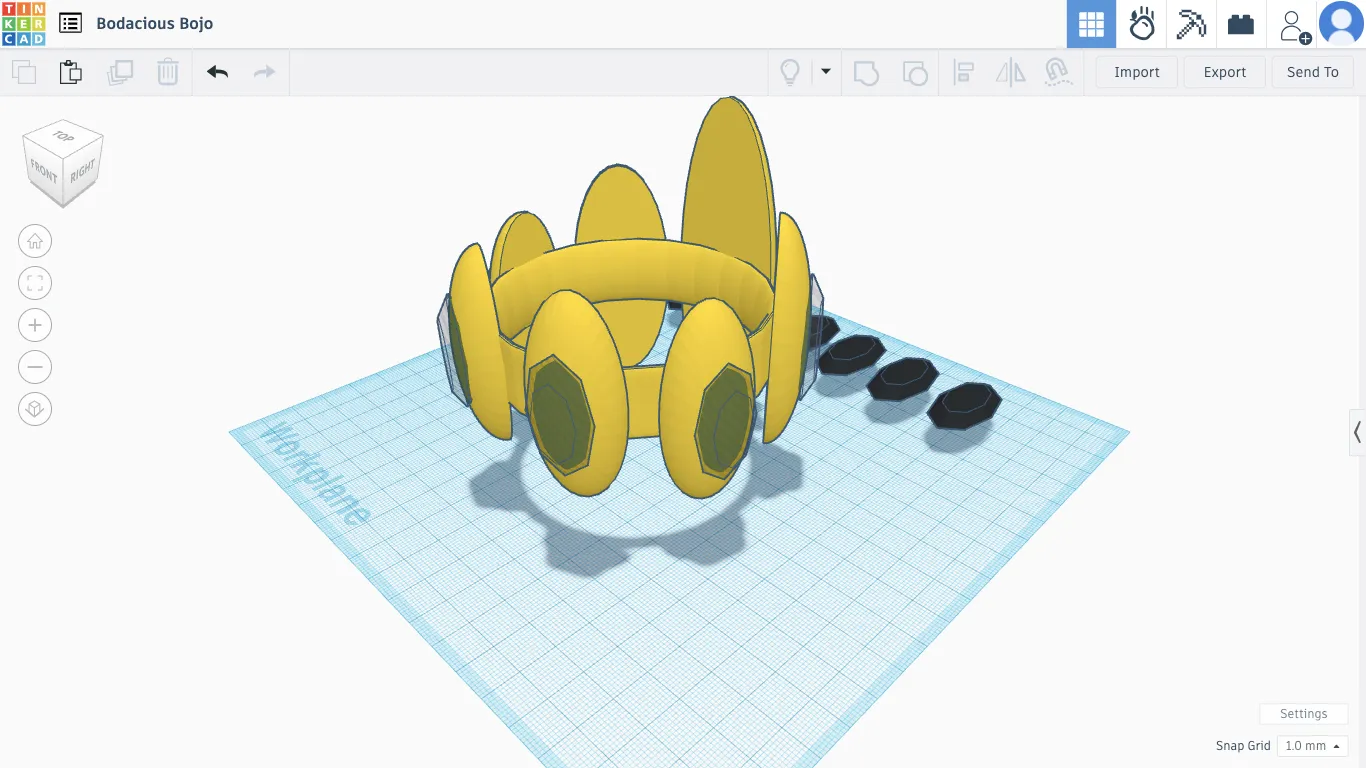Open workplane Settings
Screen dimensions: 1366x768
[1303, 714]
